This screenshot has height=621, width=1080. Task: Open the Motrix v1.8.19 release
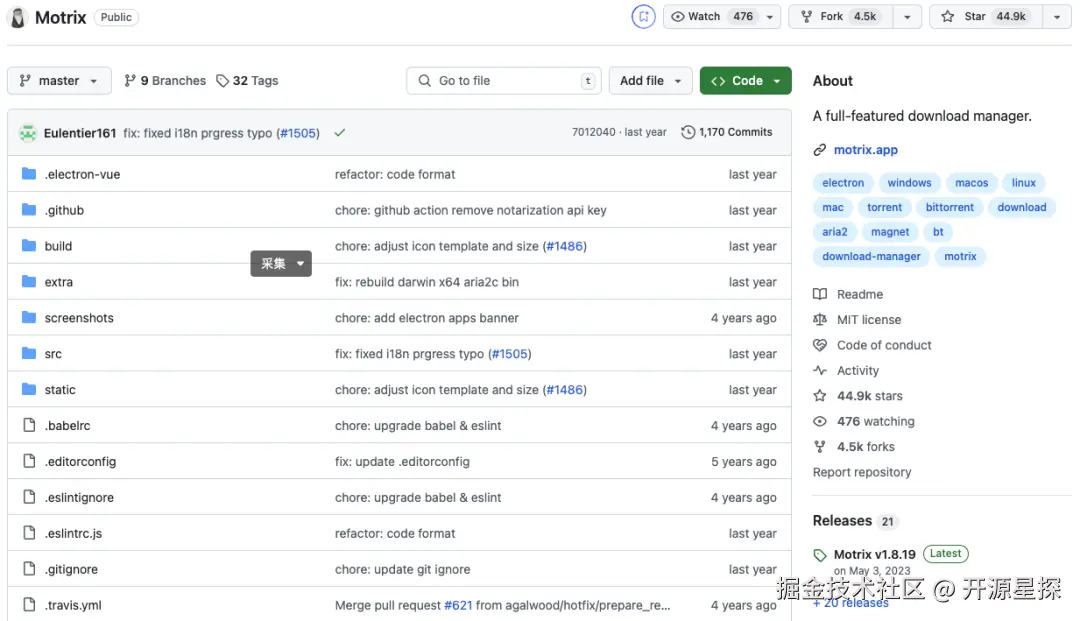tap(875, 555)
